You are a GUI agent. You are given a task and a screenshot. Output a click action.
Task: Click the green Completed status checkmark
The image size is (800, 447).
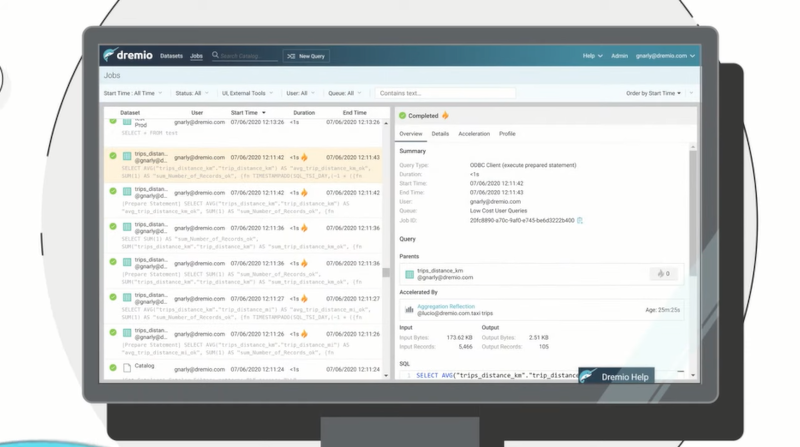[403, 116]
